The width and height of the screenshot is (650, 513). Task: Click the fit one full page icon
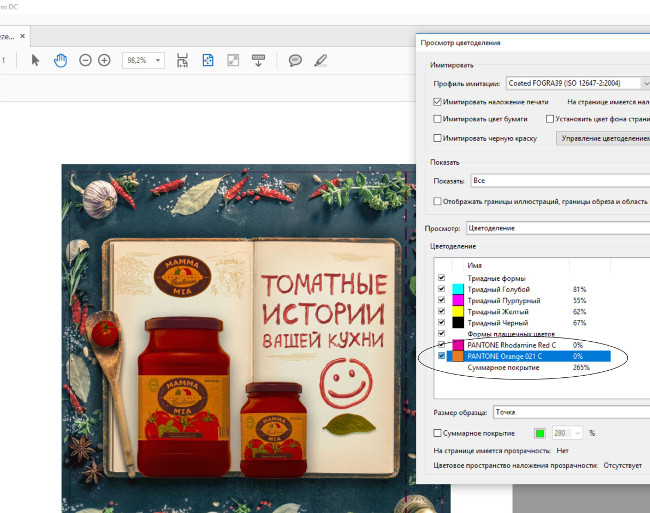tap(208, 61)
